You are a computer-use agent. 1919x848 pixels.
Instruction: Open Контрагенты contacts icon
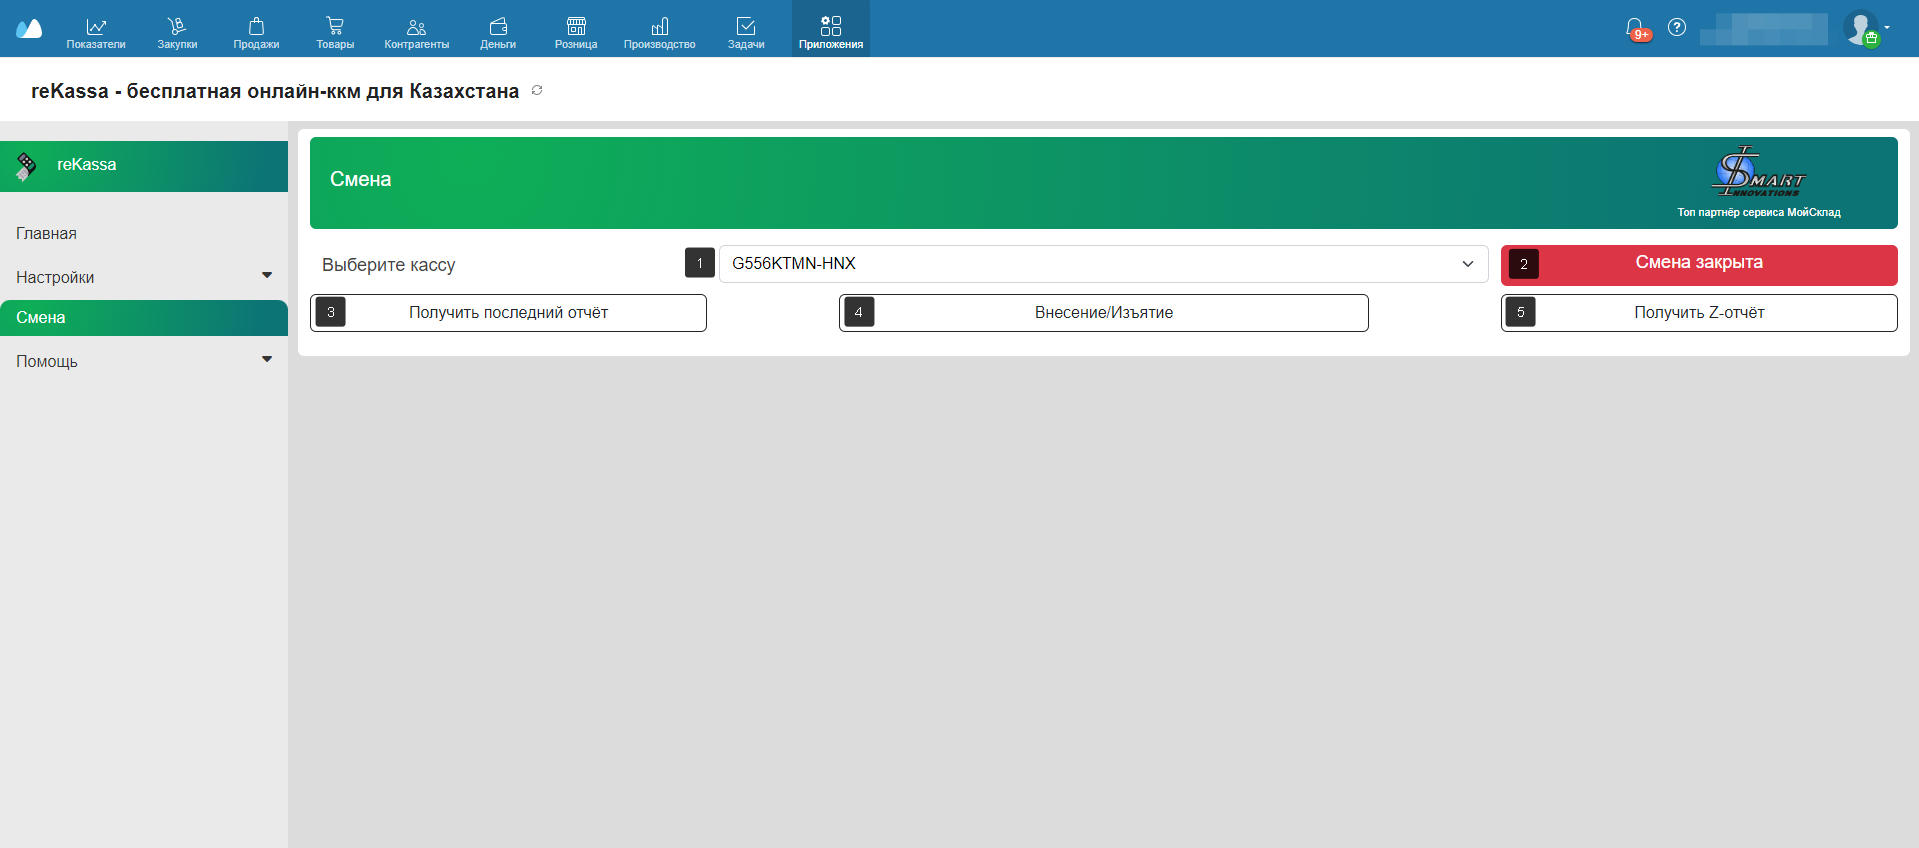pos(416,28)
